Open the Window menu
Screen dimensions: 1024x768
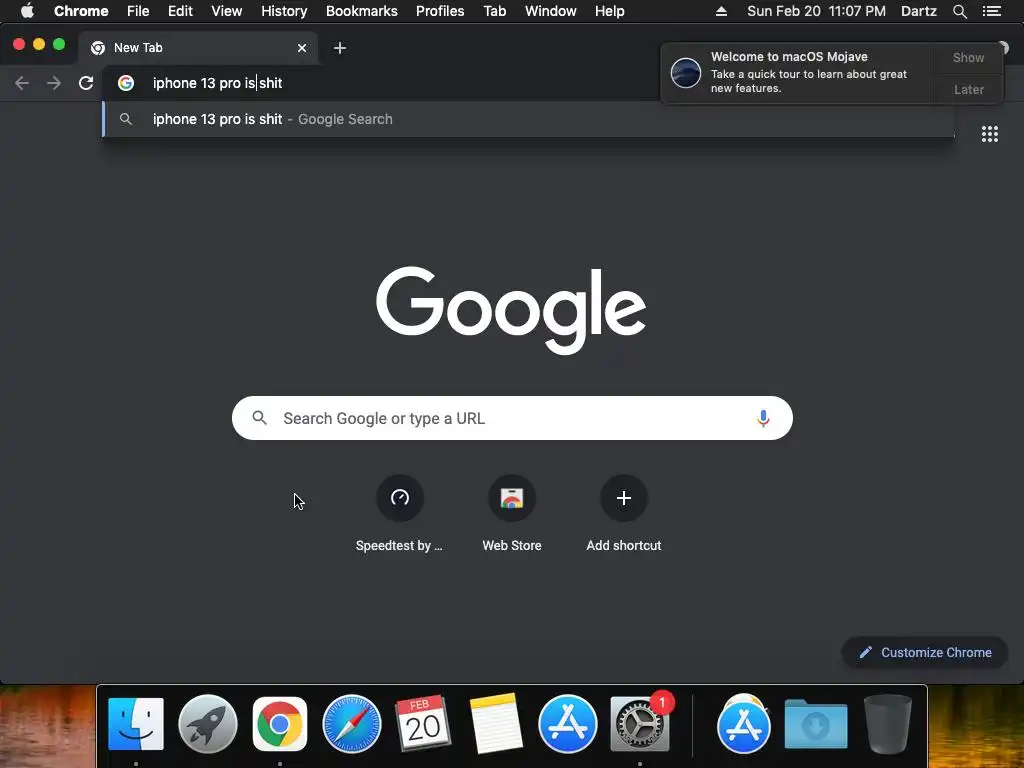click(x=551, y=11)
